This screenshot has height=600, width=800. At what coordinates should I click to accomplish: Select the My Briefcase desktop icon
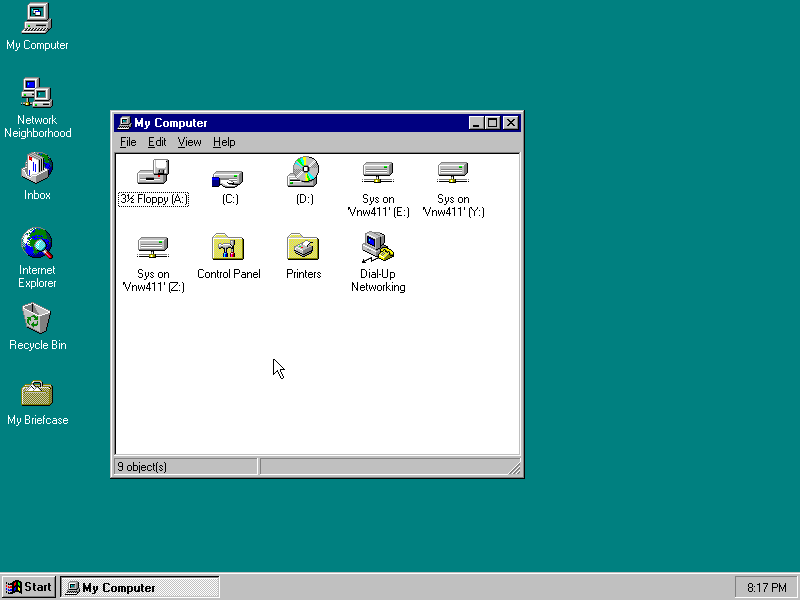(x=37, y=393)
